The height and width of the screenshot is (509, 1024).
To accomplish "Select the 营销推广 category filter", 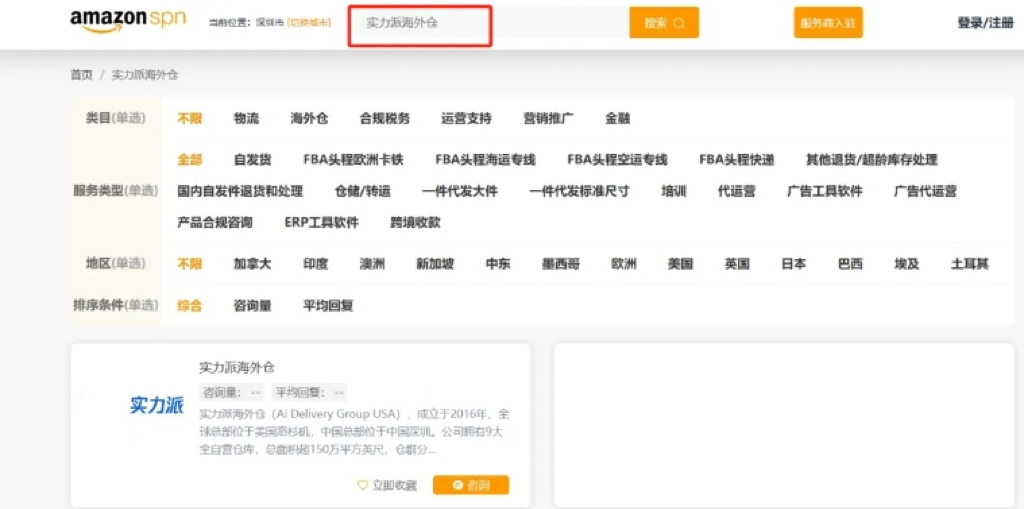I will click(549, 118).
